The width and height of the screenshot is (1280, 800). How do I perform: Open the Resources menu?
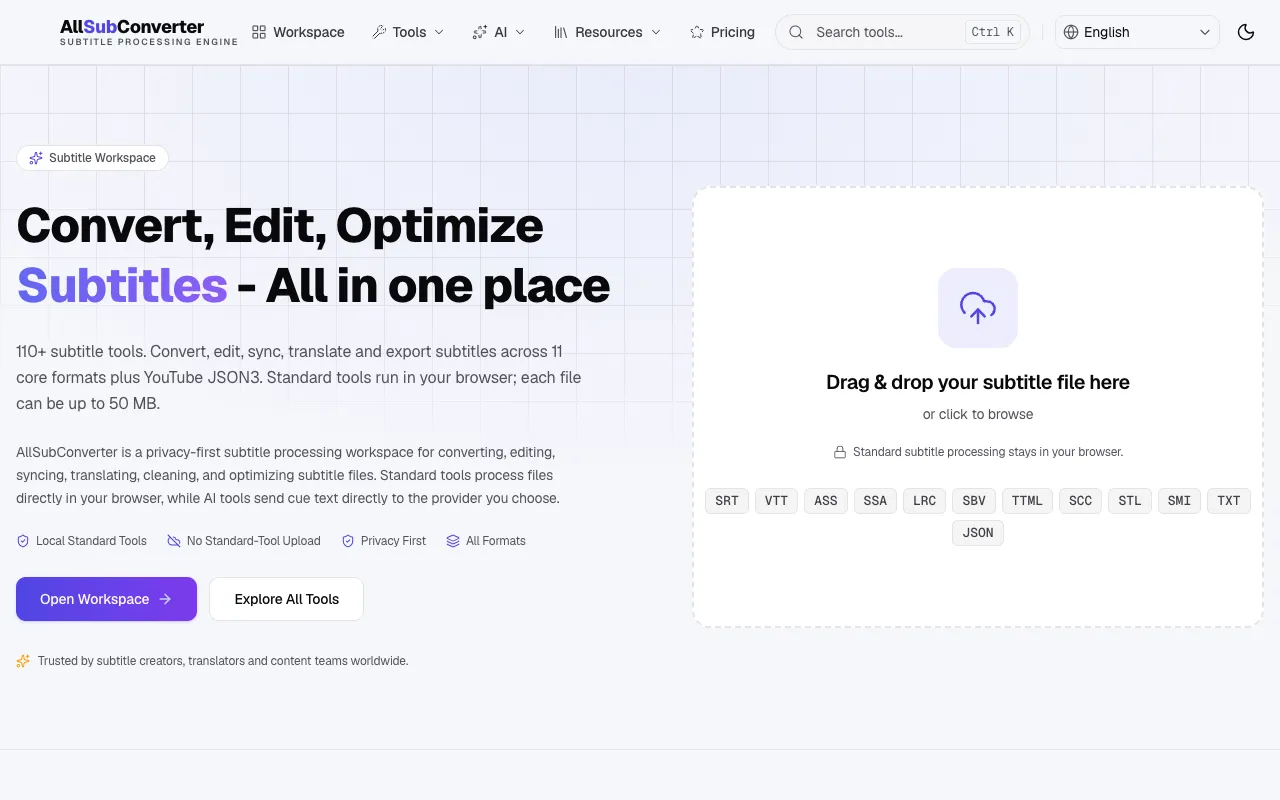coord(607,32)
